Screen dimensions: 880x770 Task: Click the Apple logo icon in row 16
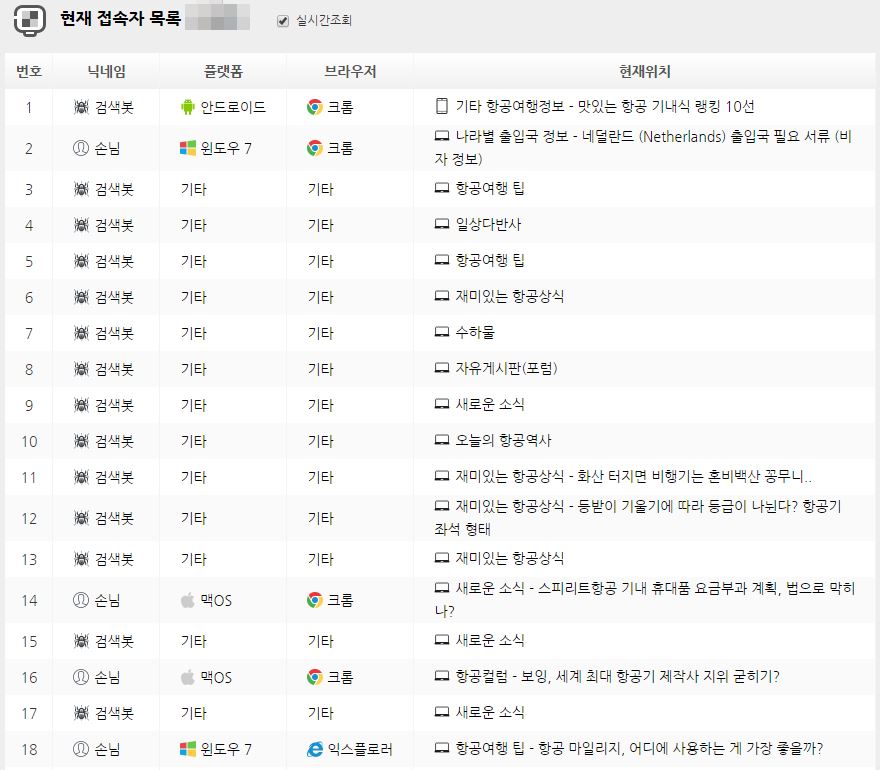(x=187, y=677)
